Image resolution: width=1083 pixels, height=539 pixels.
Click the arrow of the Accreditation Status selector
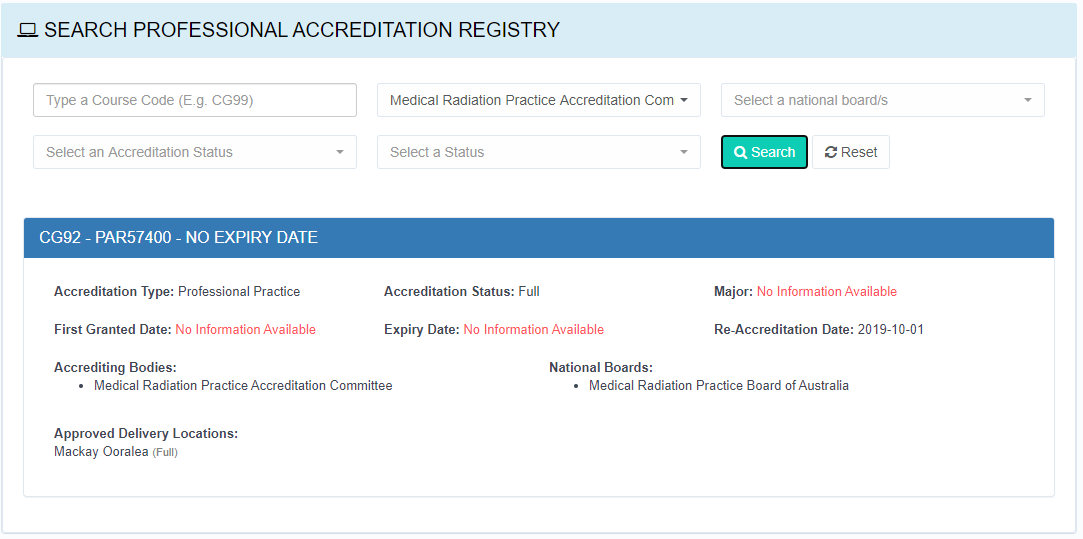[340, 153]
